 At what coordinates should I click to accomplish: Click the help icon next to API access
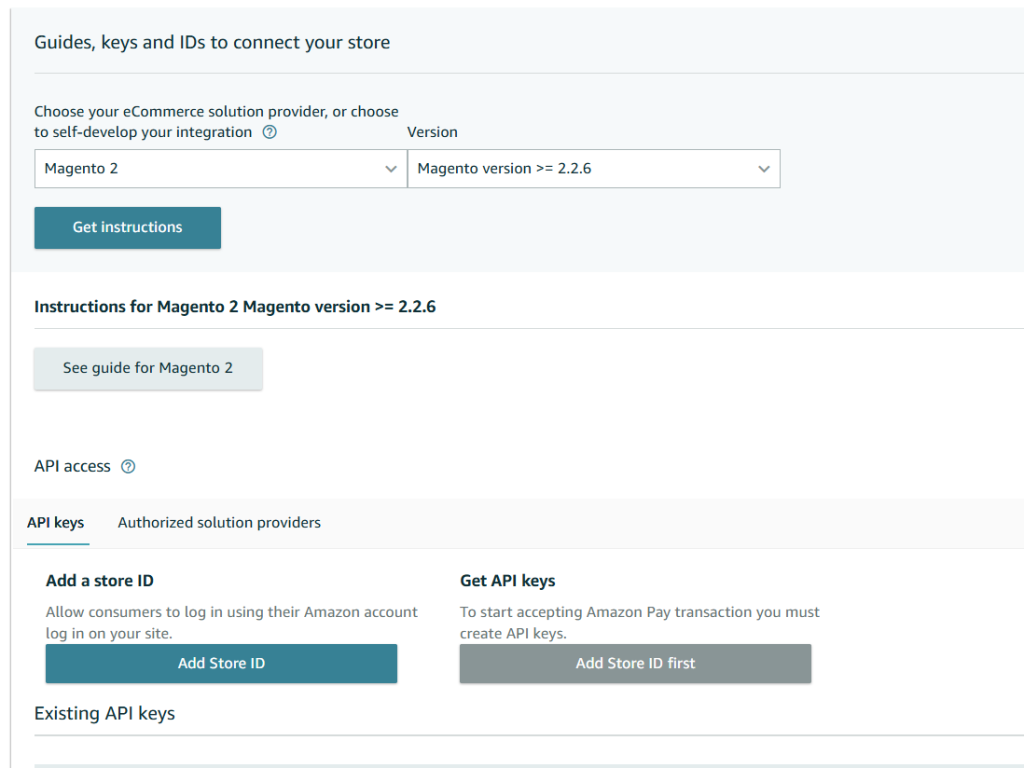pyautogui.click(x=128, y=467)
